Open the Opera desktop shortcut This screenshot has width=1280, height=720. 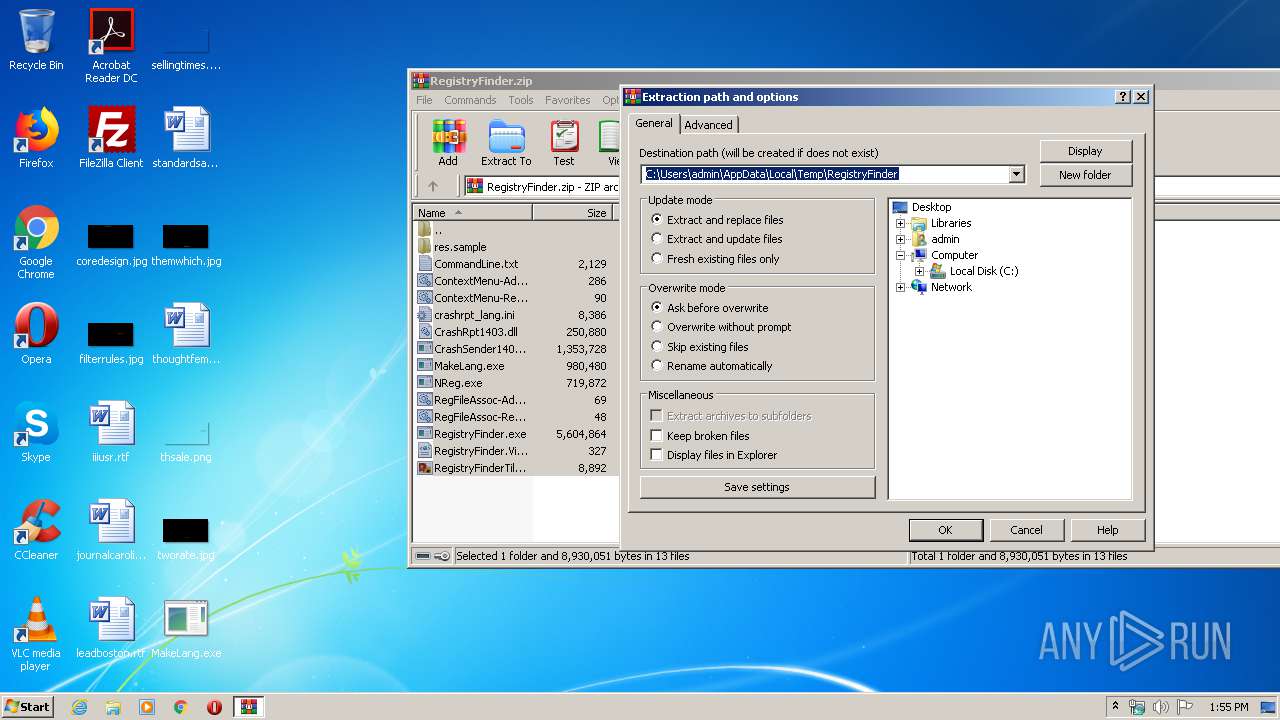click(x=36, y=334)
